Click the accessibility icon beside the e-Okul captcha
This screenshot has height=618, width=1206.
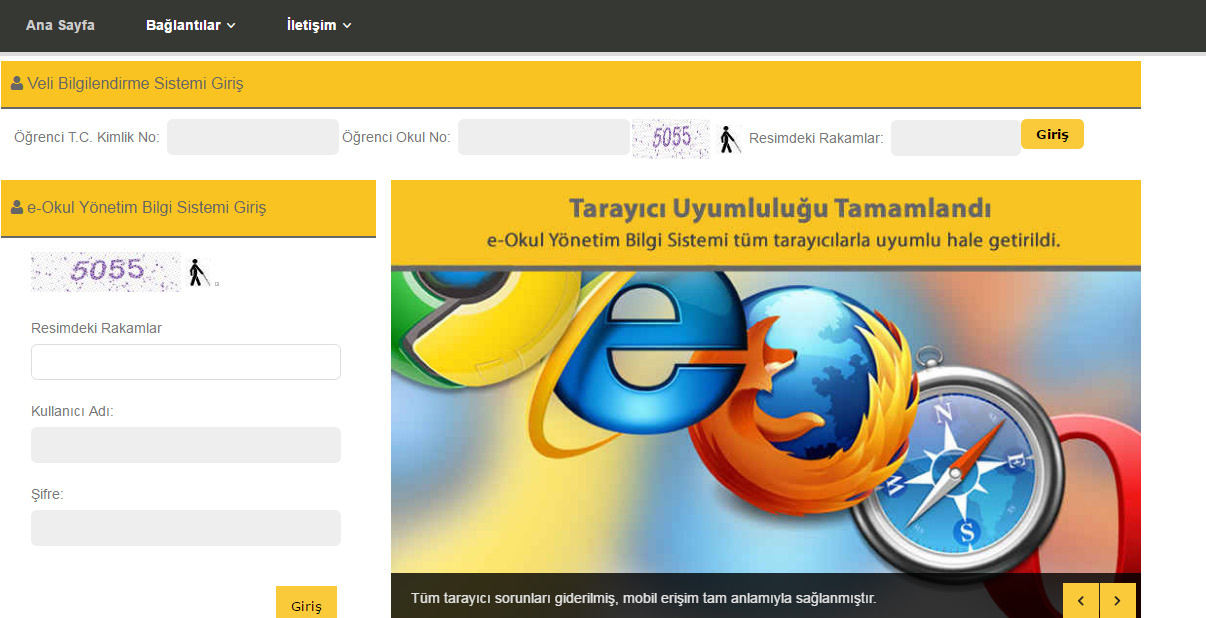198,272
